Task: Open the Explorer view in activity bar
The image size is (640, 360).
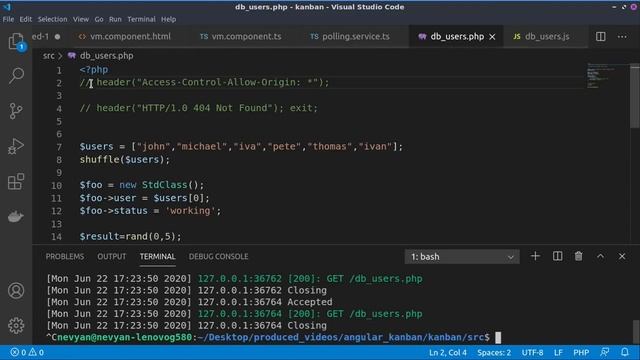Action: pyautogui.click(x=16, y=41)
